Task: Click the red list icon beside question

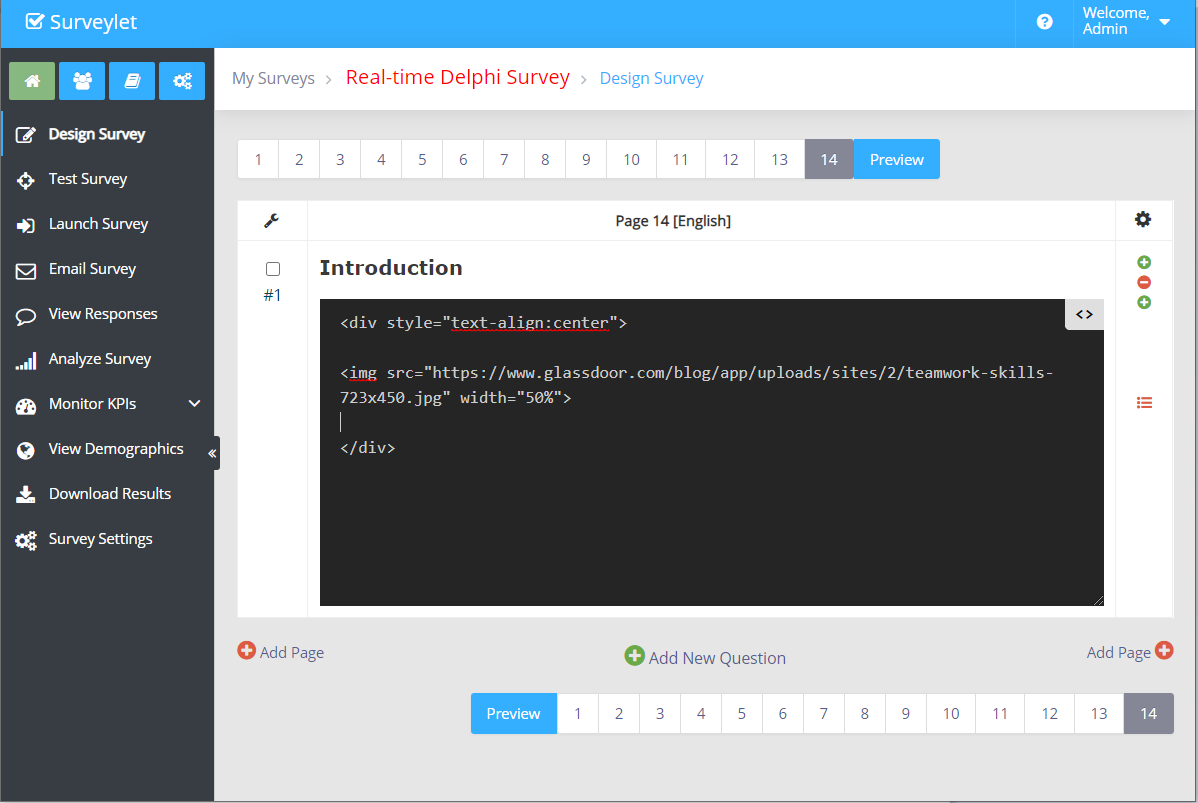Action: coord(1144,403)
